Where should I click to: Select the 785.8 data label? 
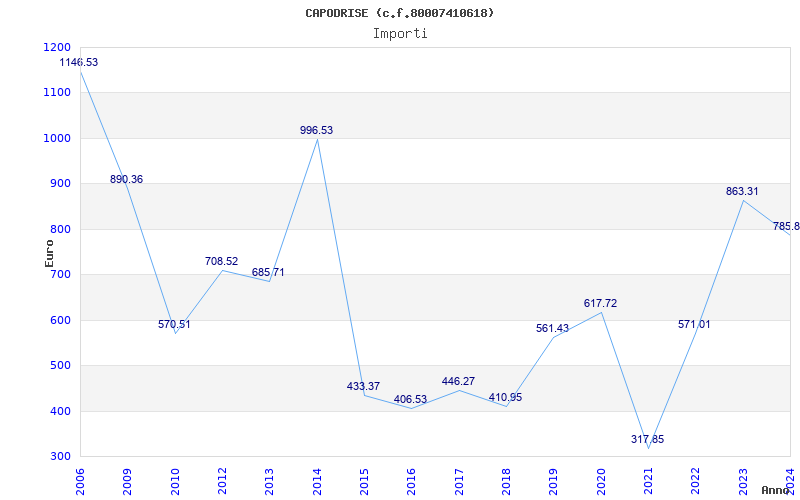click(786, 226)
